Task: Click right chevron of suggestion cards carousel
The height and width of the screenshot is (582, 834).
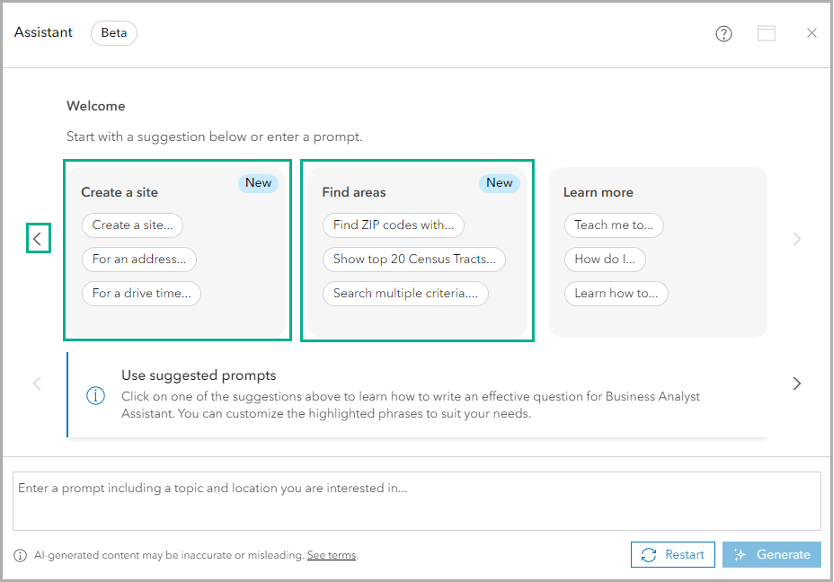Action: pos(797,239)
